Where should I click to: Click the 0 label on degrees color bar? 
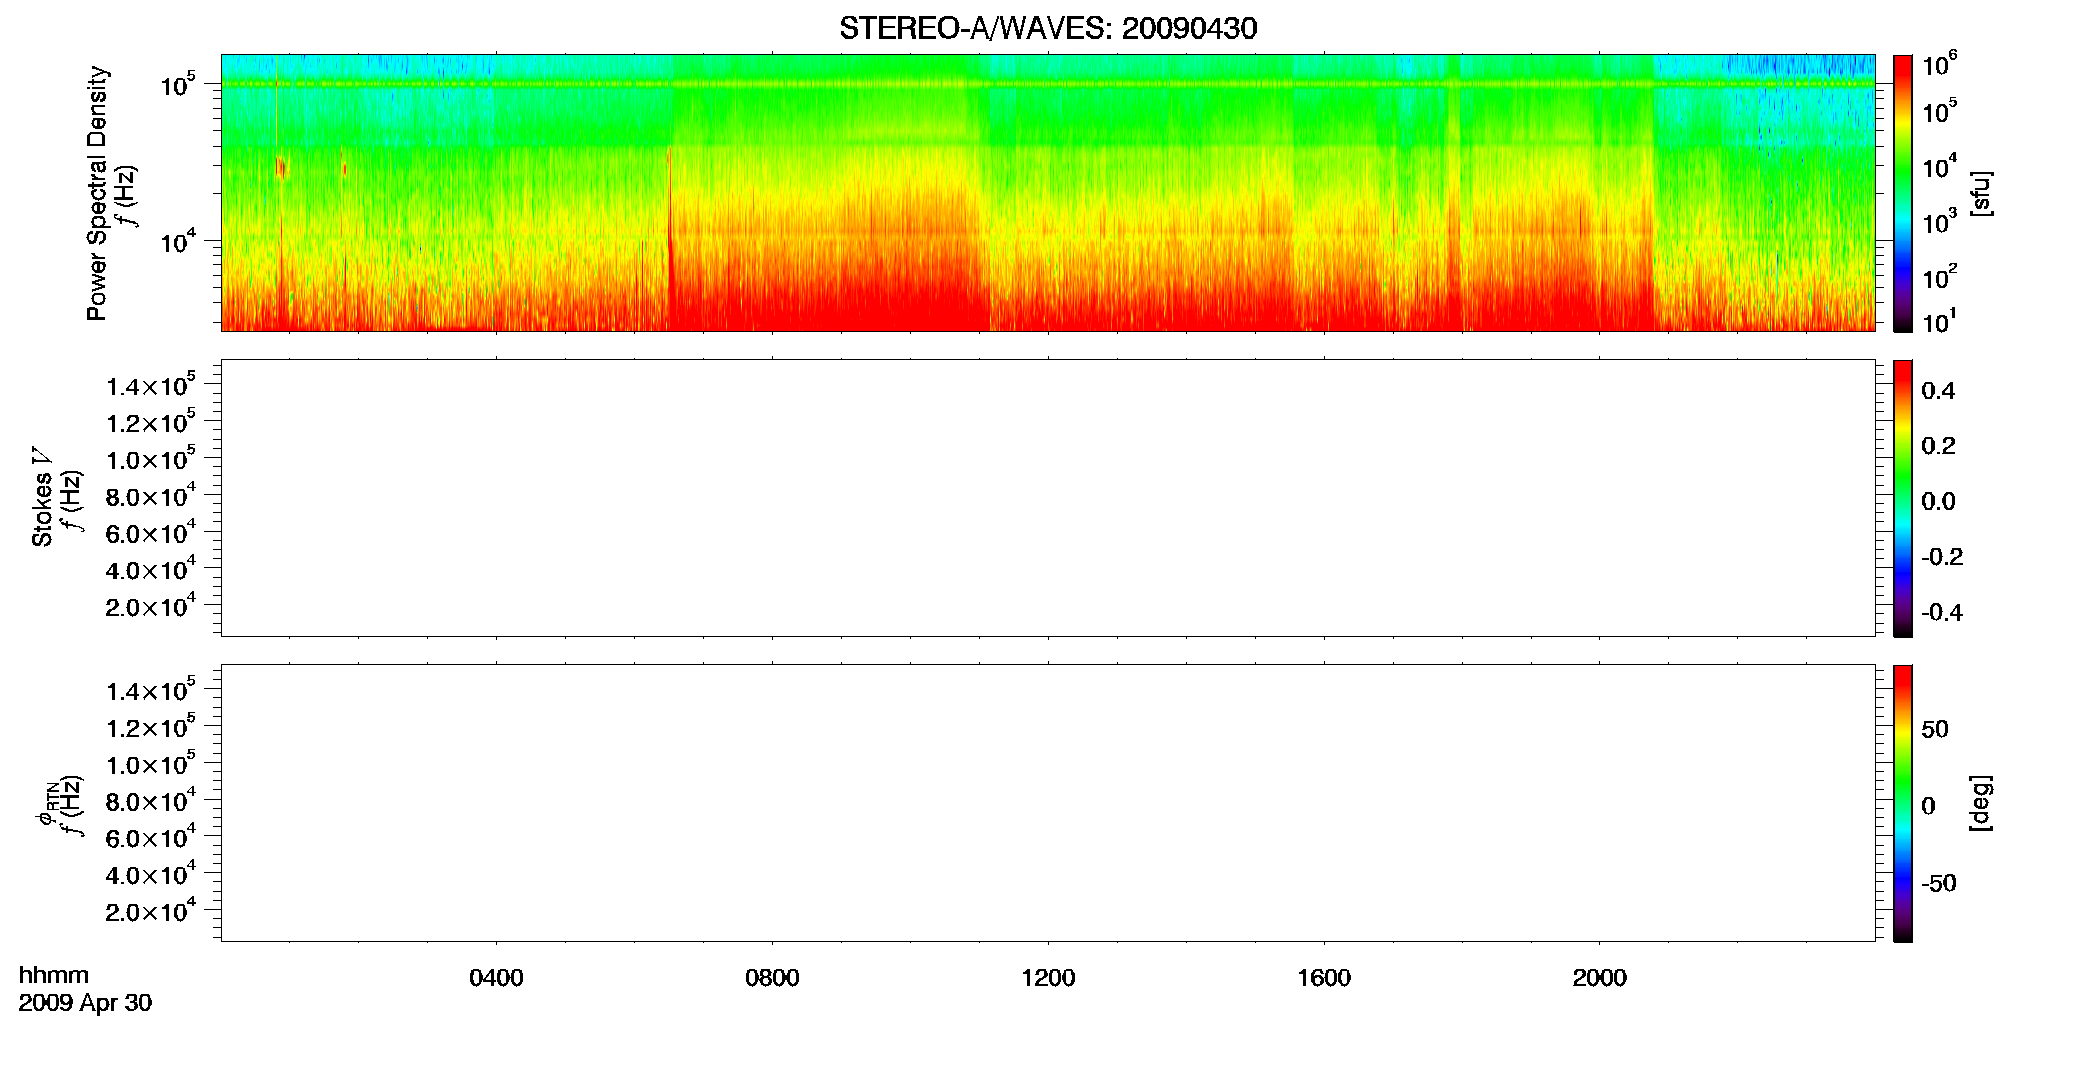pos(1928,805)
